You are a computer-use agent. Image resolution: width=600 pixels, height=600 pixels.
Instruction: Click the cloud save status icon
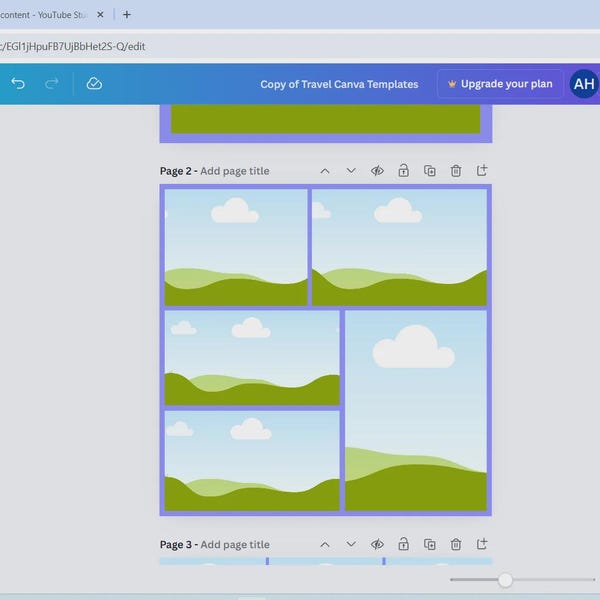click(94, 83)
